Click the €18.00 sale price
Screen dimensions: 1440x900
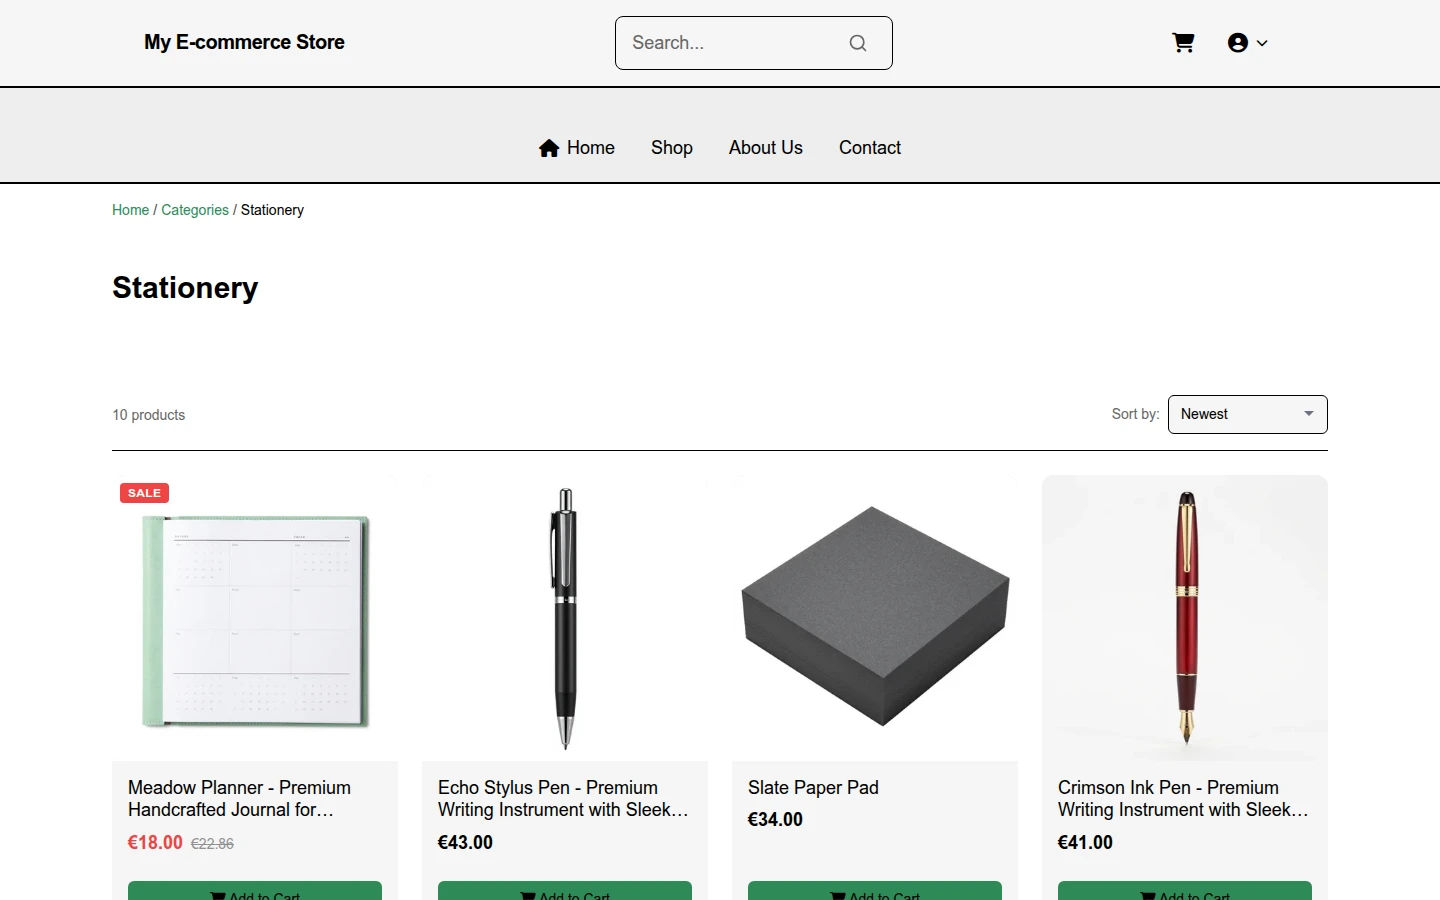155,843
